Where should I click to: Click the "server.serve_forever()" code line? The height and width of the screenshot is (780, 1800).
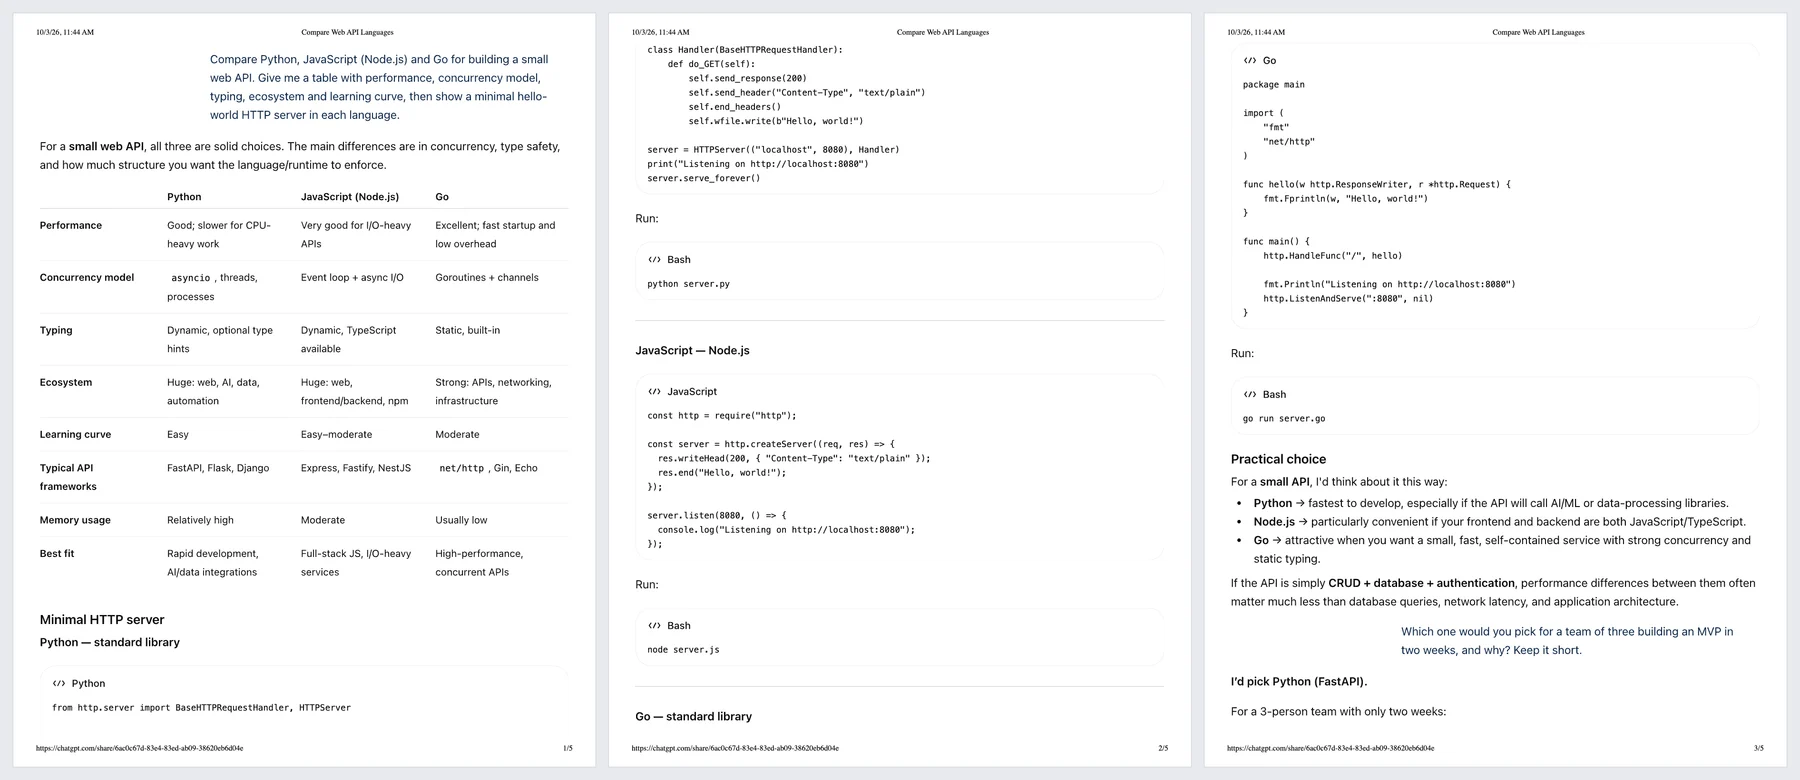coord(703,178)
